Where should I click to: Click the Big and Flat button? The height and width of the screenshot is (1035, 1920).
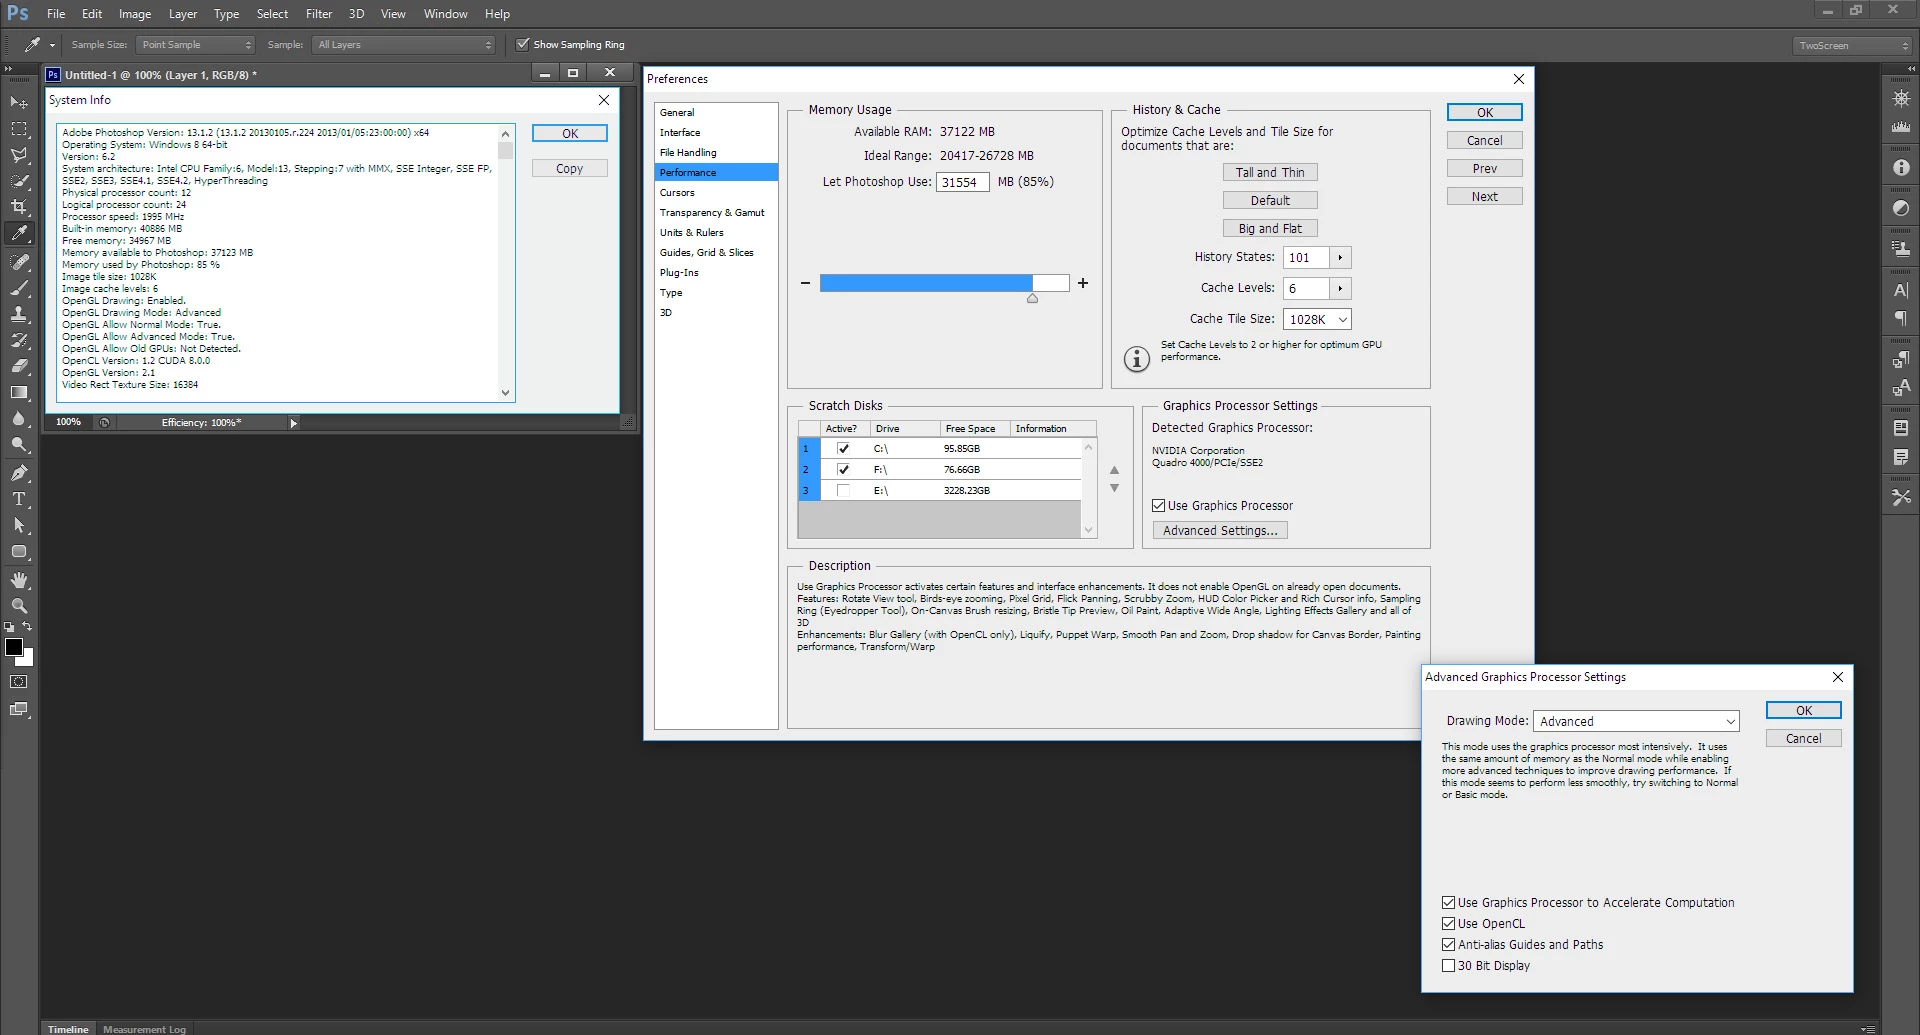pos(1270,228)
